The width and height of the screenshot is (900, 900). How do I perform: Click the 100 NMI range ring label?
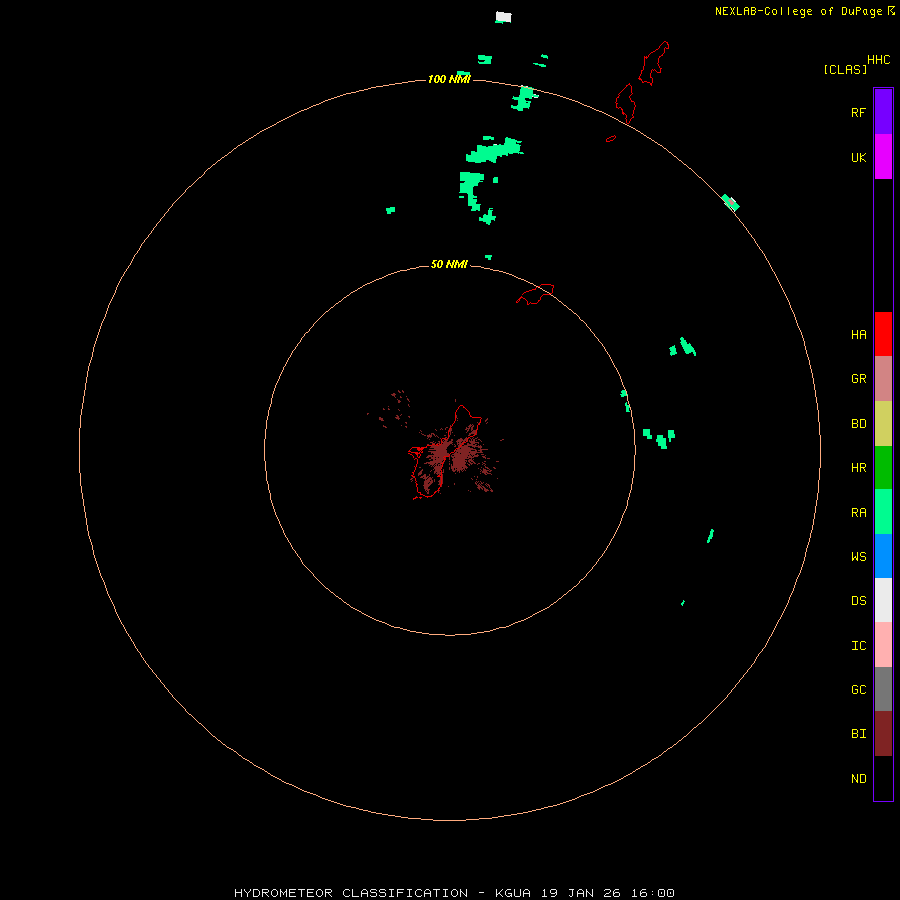[449, 79]
